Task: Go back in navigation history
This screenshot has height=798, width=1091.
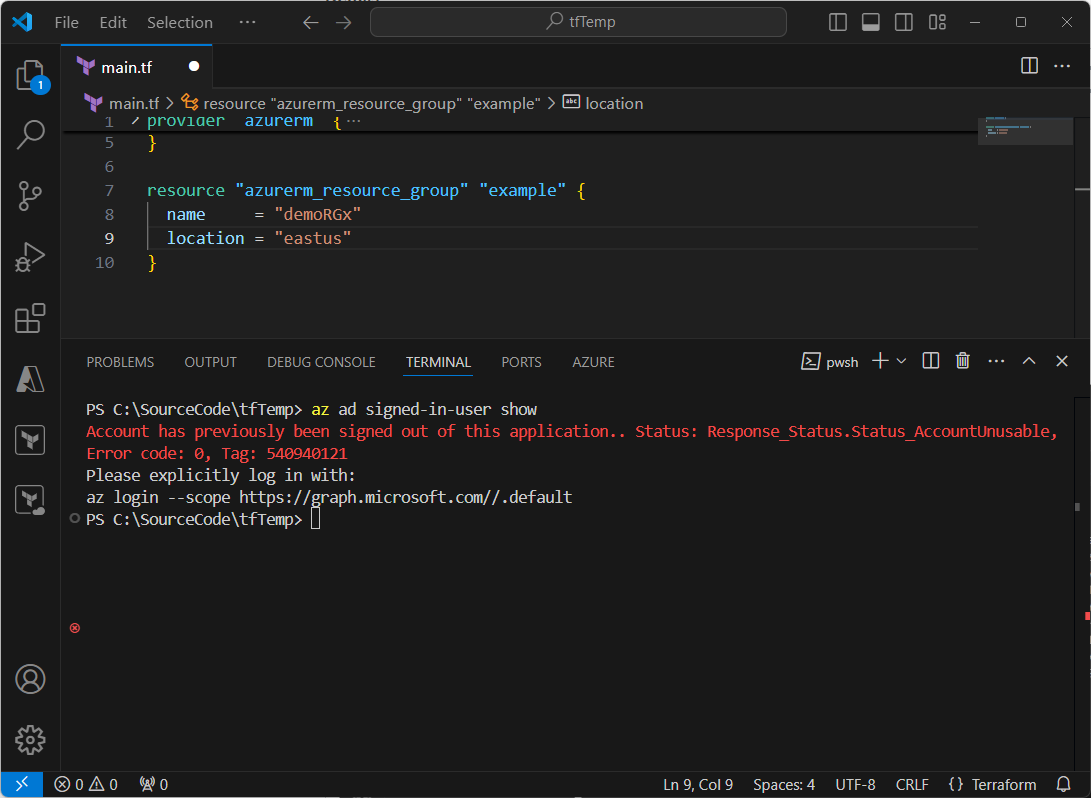Action: [x=311, y=22]
